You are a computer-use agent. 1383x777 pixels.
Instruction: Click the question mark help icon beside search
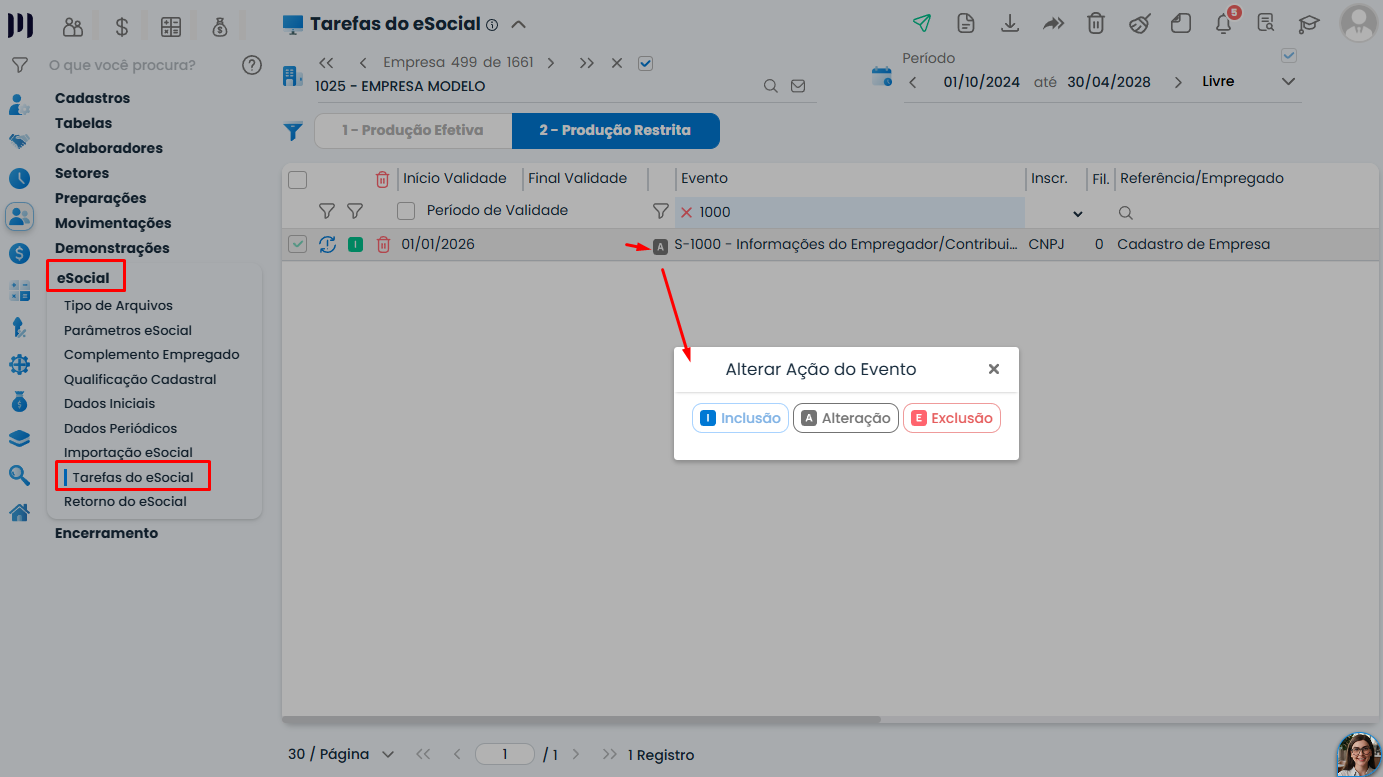[x=252, y=65]
